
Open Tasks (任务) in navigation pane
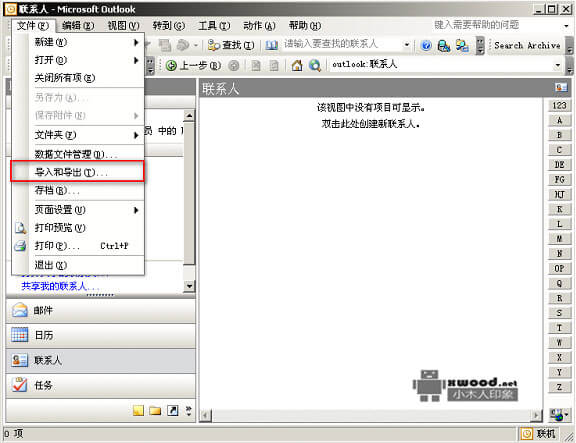(x=101, y=385)
